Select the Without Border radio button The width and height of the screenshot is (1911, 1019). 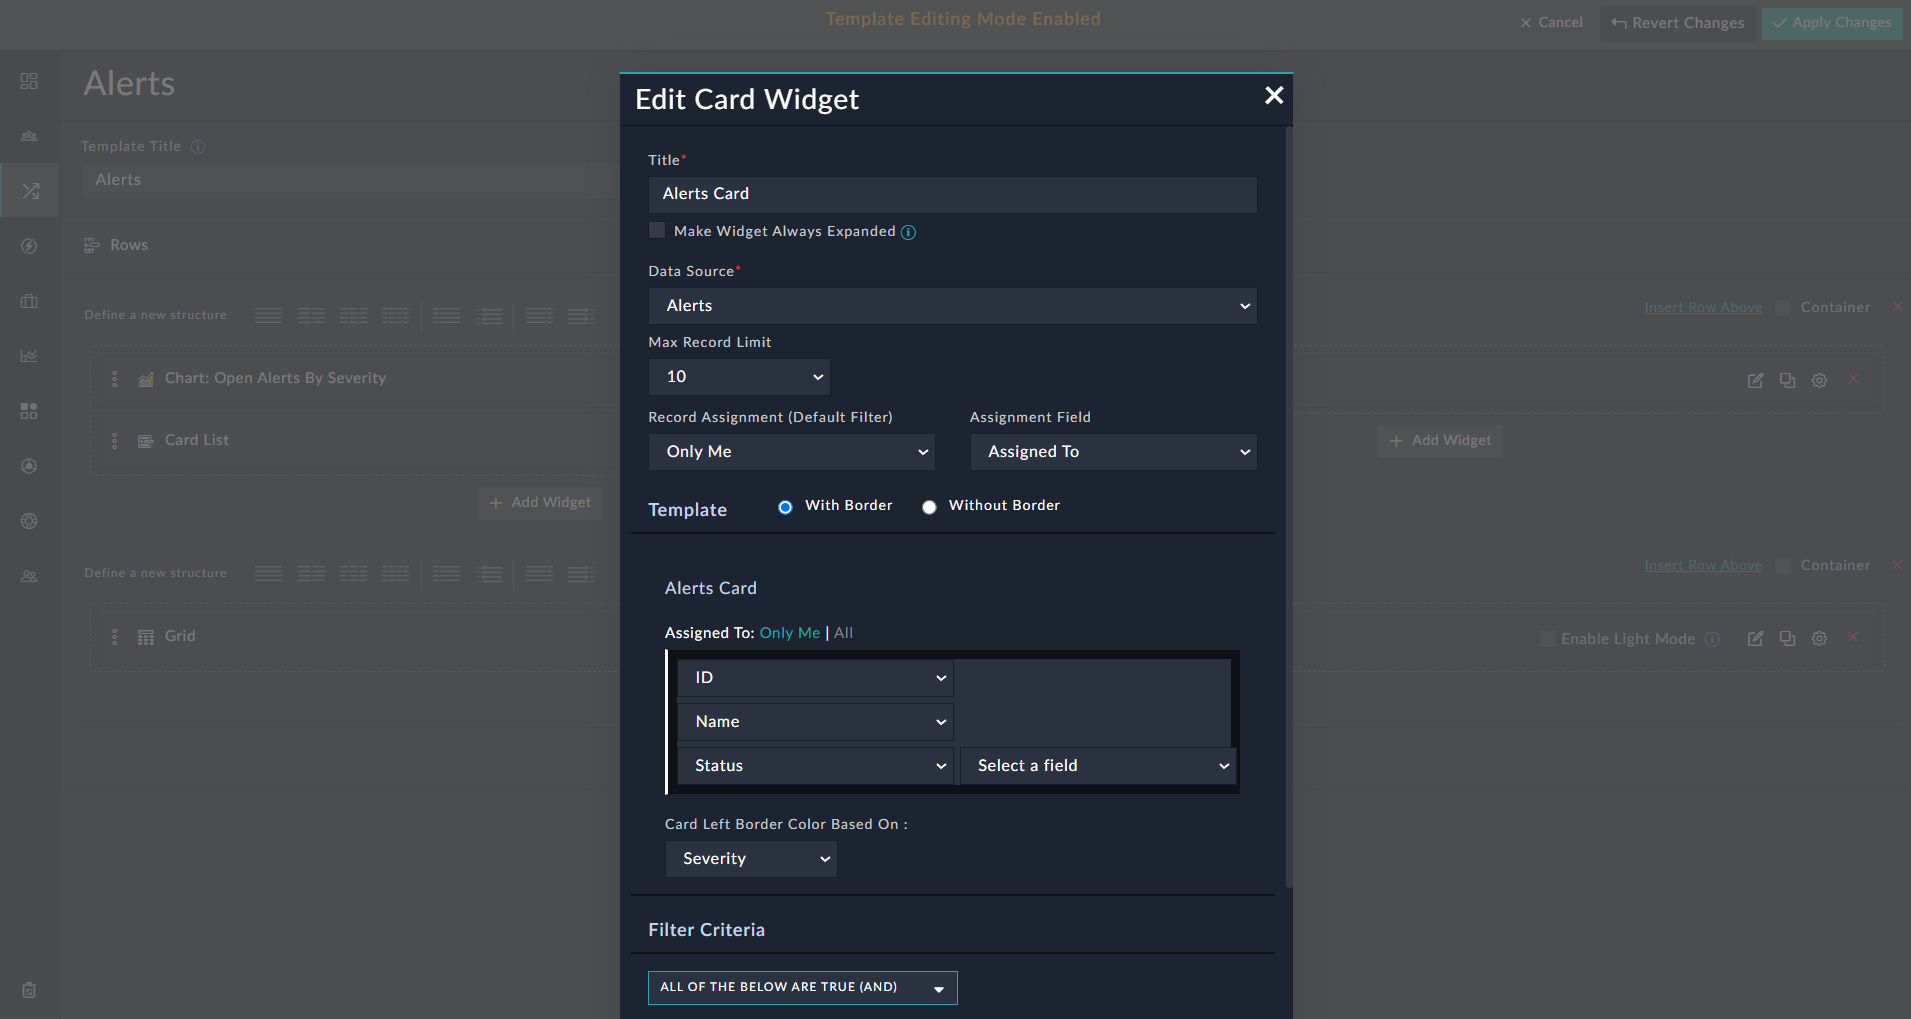coord(930,506)
